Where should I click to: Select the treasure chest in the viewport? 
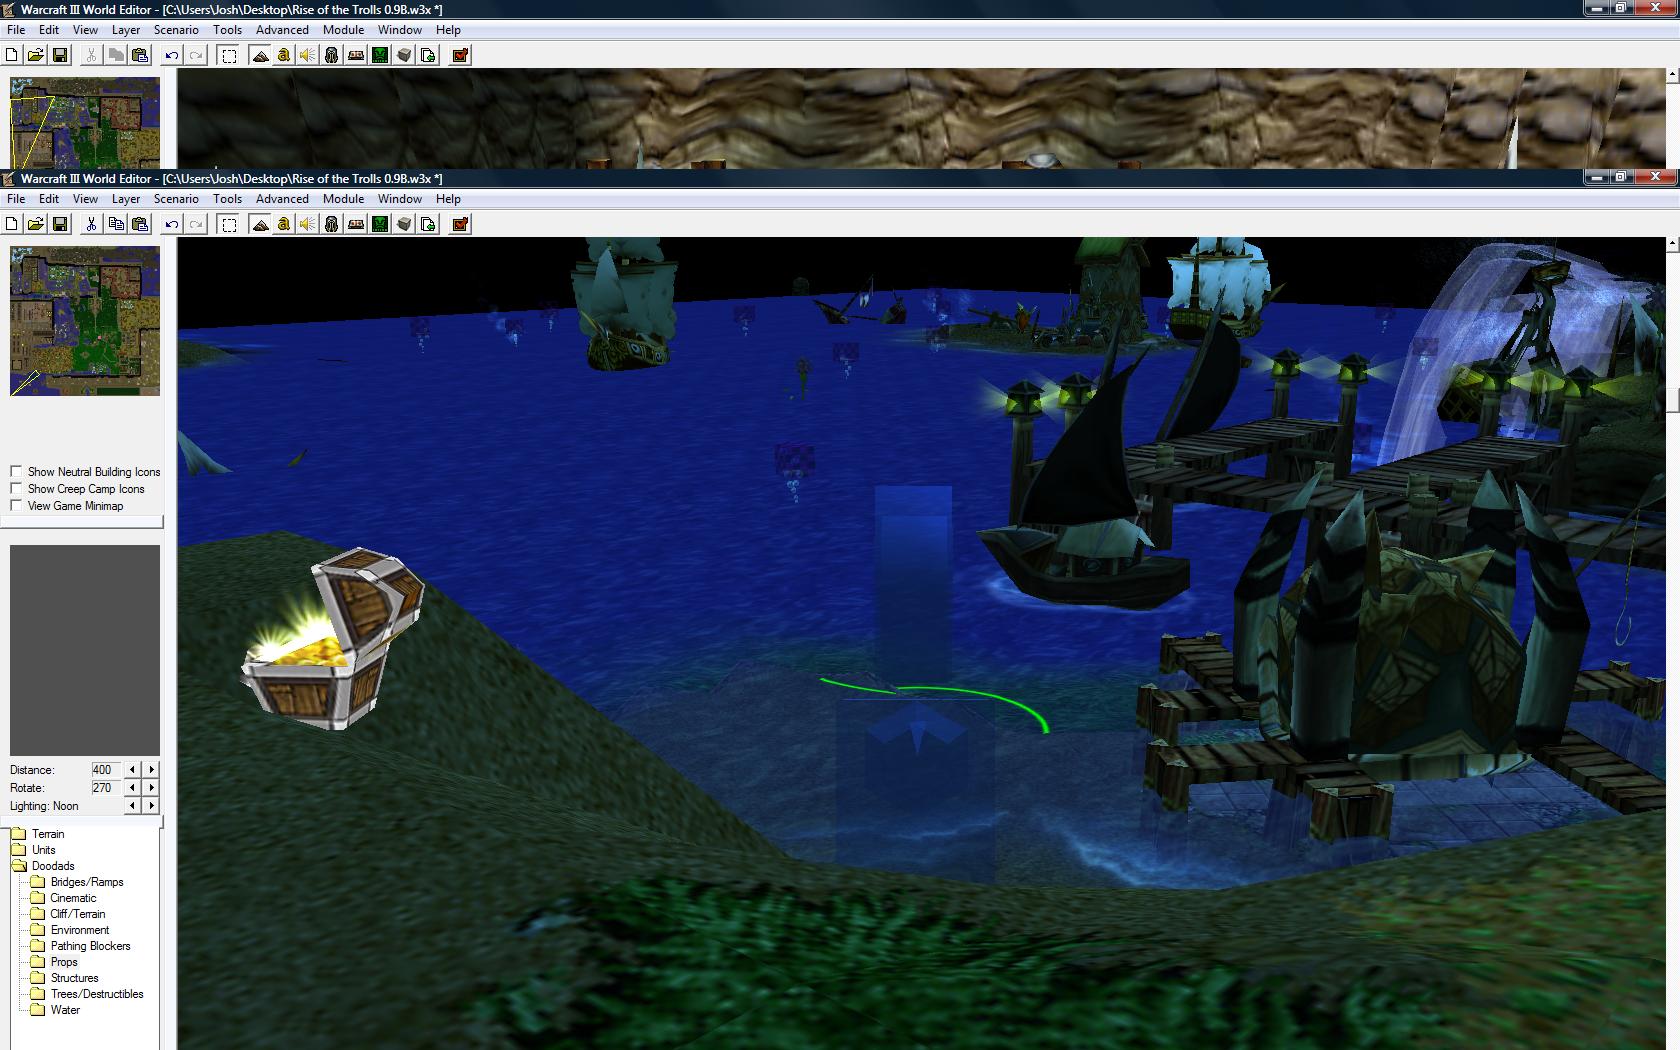pyautogui.click(x=333, y=640)
